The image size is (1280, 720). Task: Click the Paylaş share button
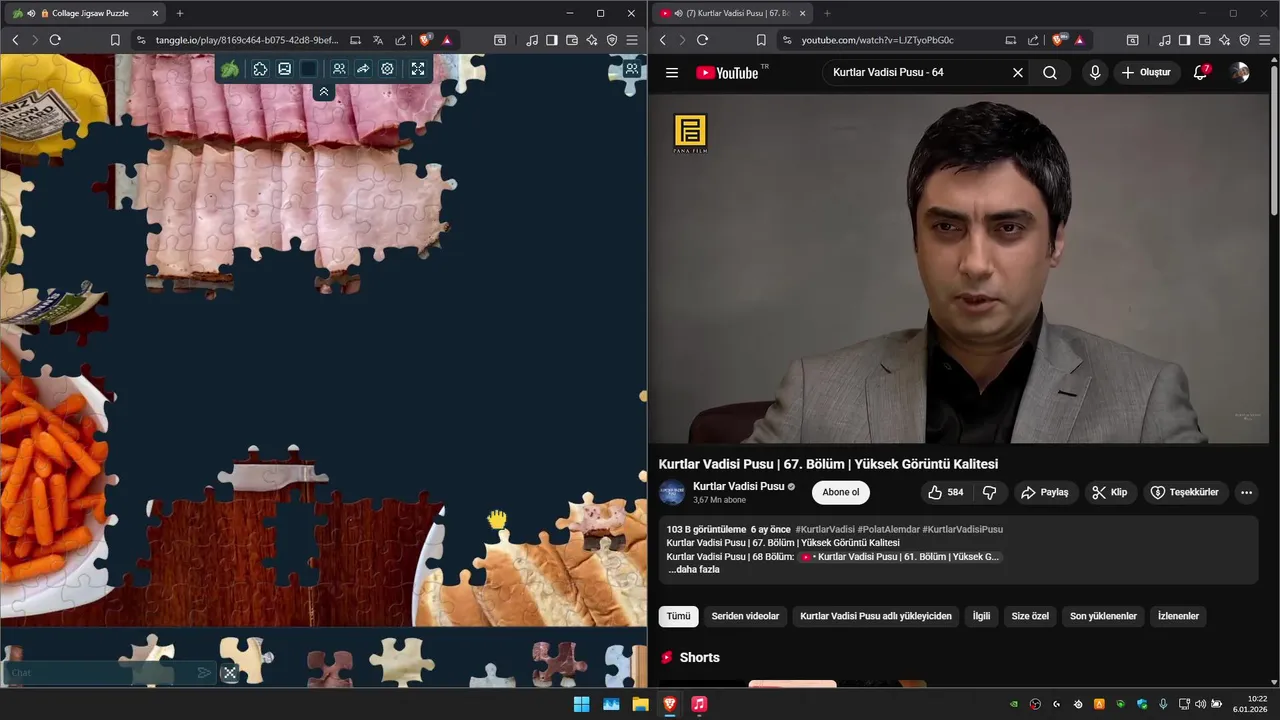(x=1044, y=492)
